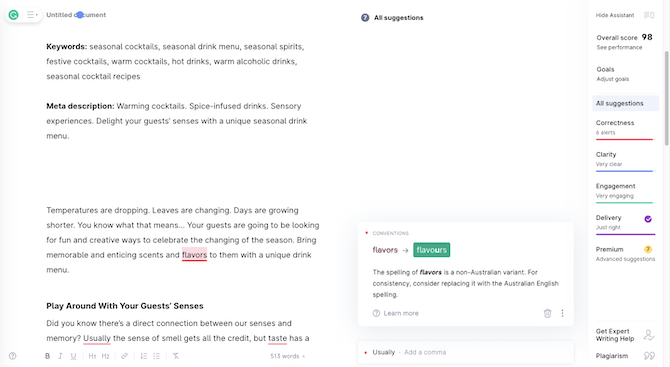Click the Premium advanced suggestions badge
Viewport: 670px width, 367px height.
[x=648, y=249]
